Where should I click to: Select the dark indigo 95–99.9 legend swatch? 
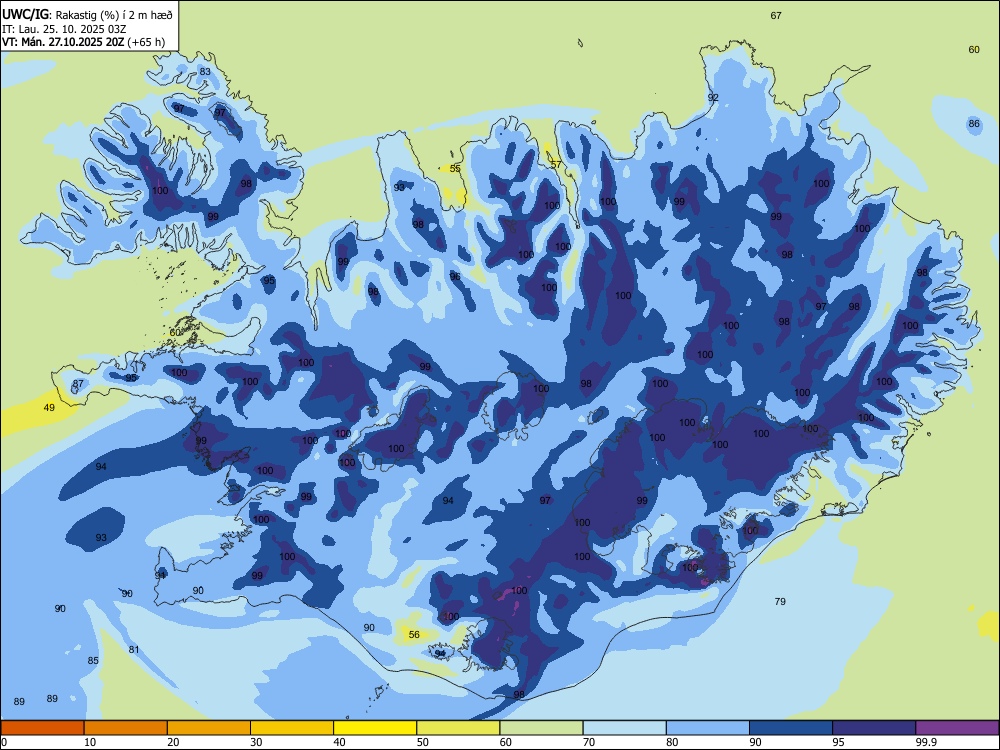click(874, 728)
